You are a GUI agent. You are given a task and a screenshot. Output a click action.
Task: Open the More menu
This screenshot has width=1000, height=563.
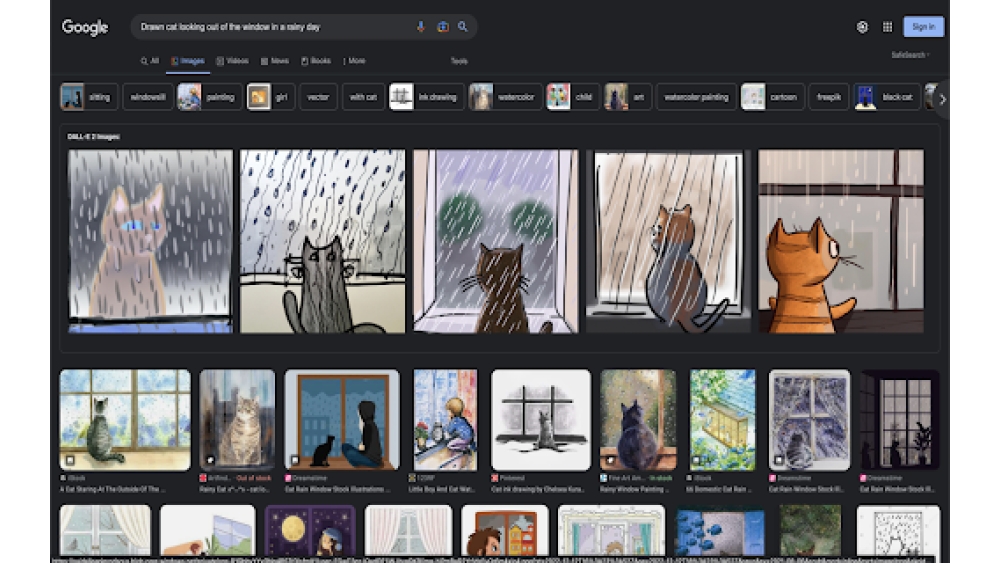click(x=354, y=61)
